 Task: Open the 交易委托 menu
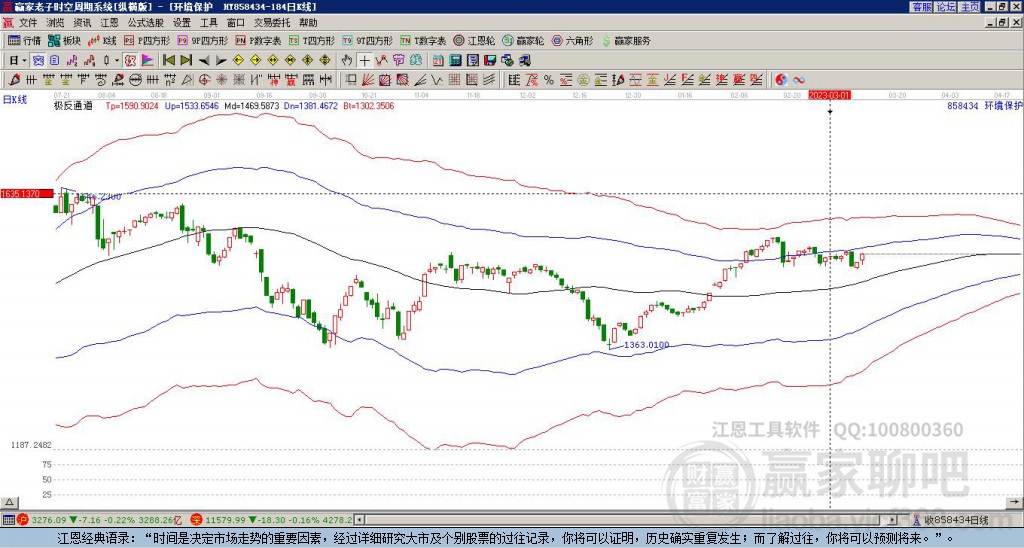click(272, 23)
